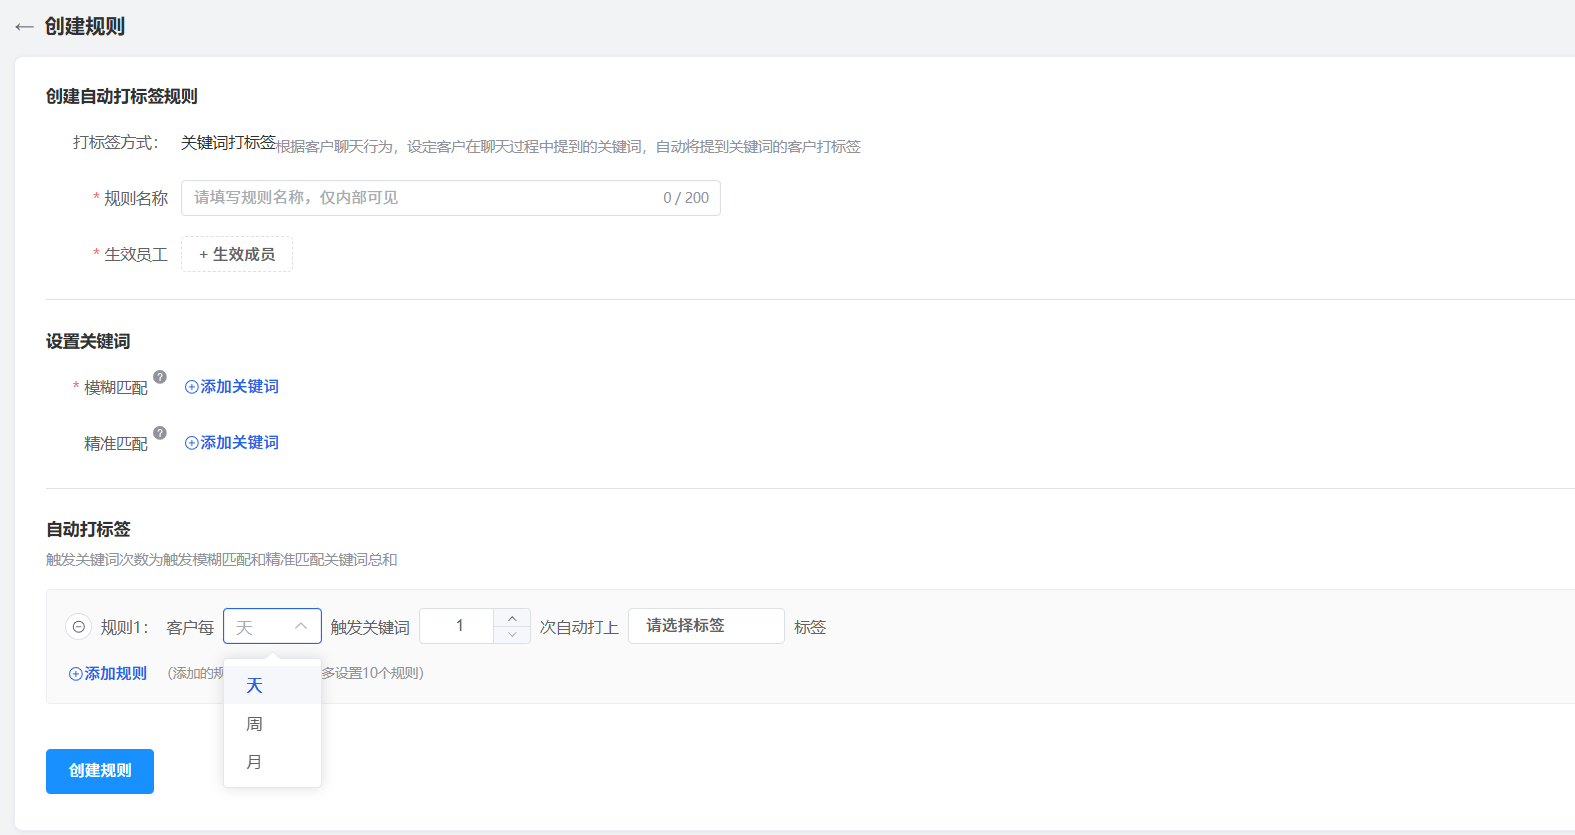This screenshot has height=835, width=1575.
Task: Click the 关键词打标签 method text
Action: click(x=228, y=143)
